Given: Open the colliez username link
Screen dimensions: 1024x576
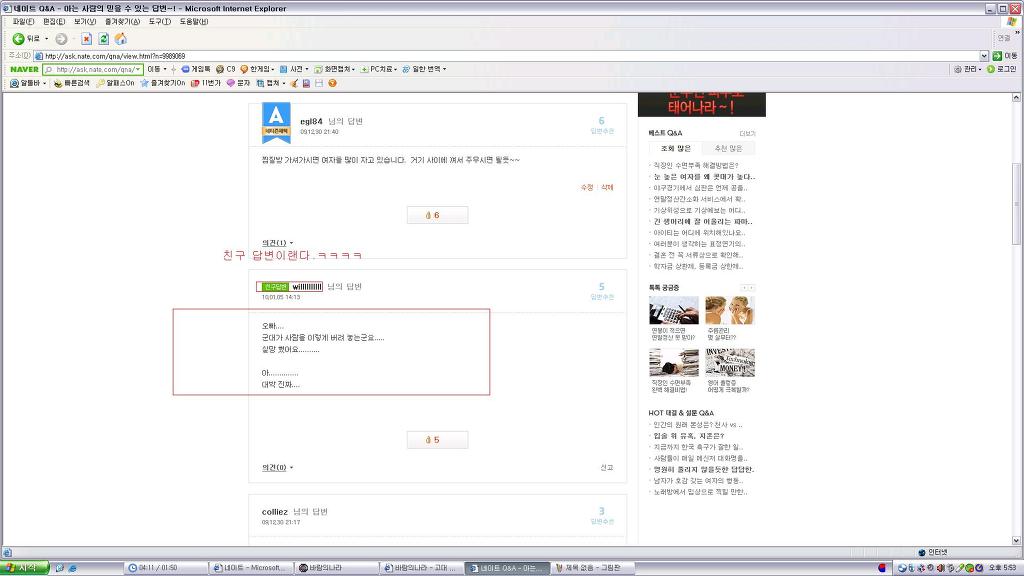Looking at the screenshot, I should pyautogui.click(x=275, y=512).
